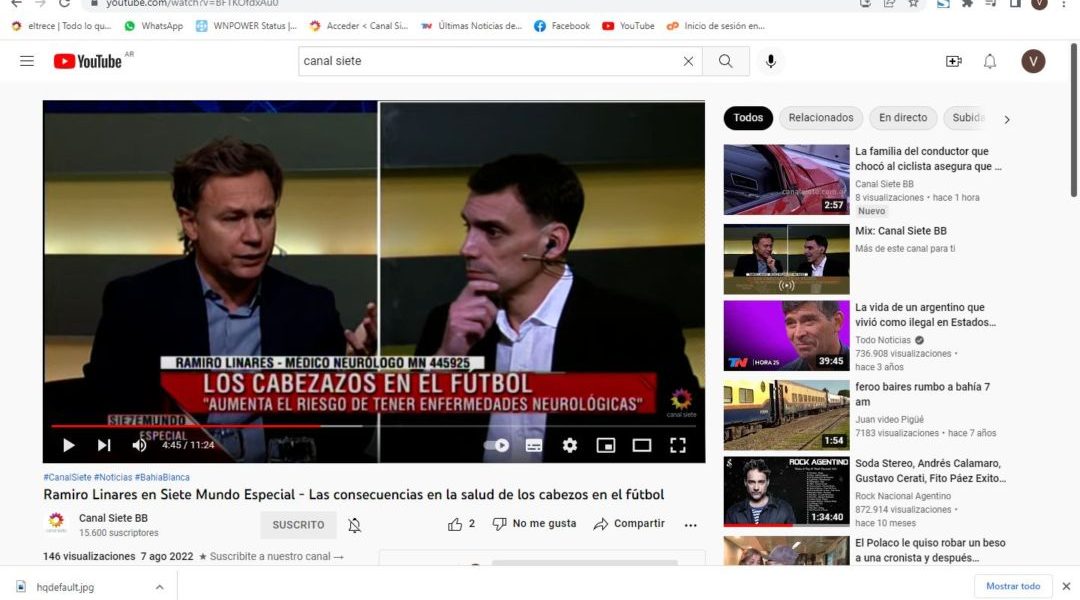Click the SUSCRITO button
The image size is (1080, 600).
[x=298, y=525]
